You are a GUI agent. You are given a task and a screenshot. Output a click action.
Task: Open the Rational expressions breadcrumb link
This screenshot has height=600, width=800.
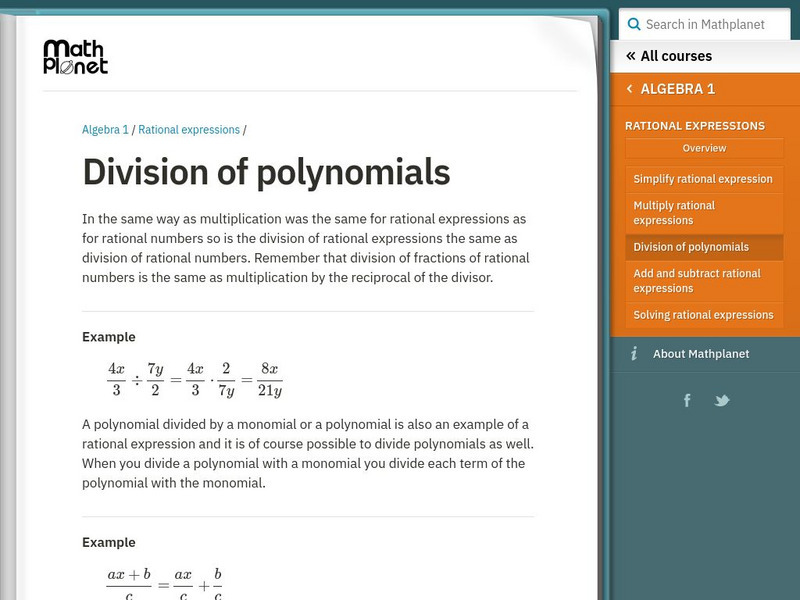point(186,129)
